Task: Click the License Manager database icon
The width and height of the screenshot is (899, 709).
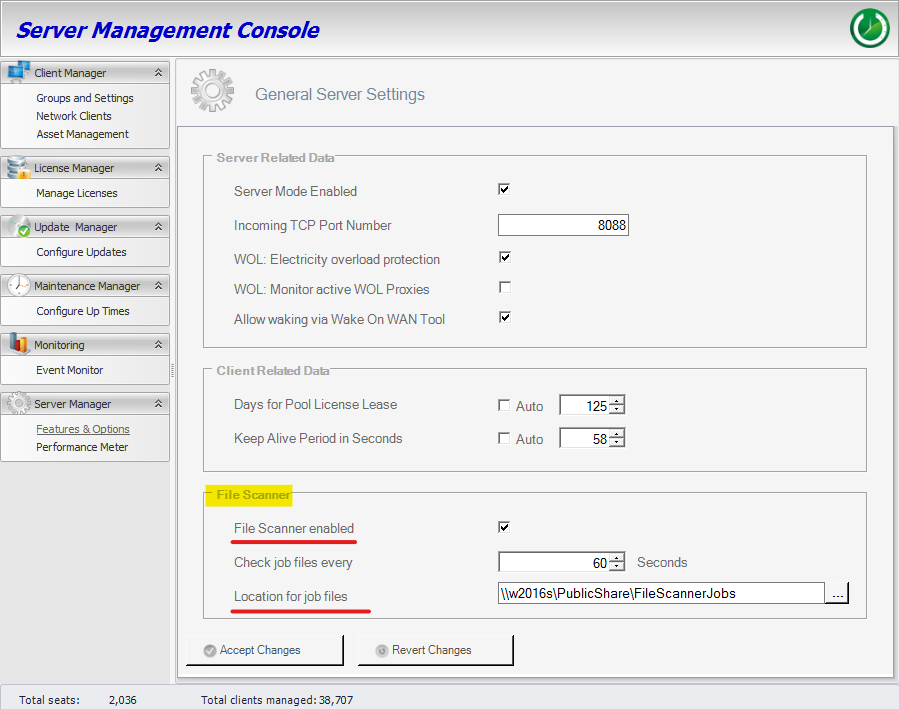Action: coord(18,167)
